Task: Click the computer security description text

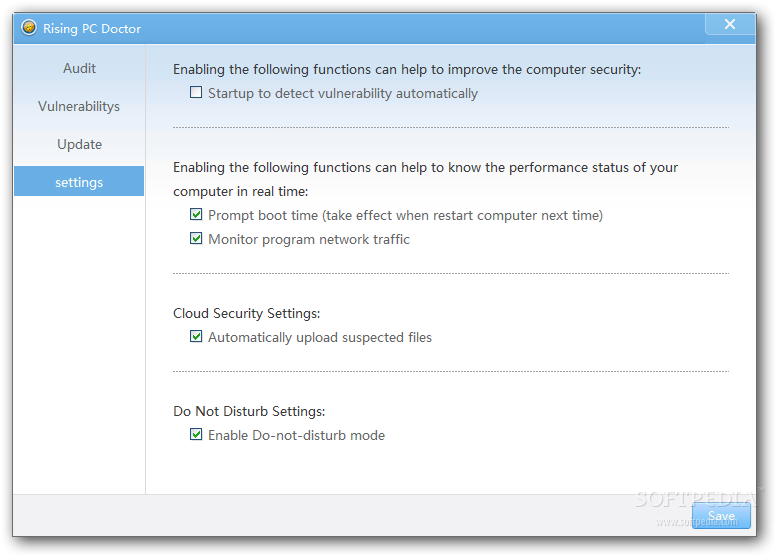Action: click(407, 69)
